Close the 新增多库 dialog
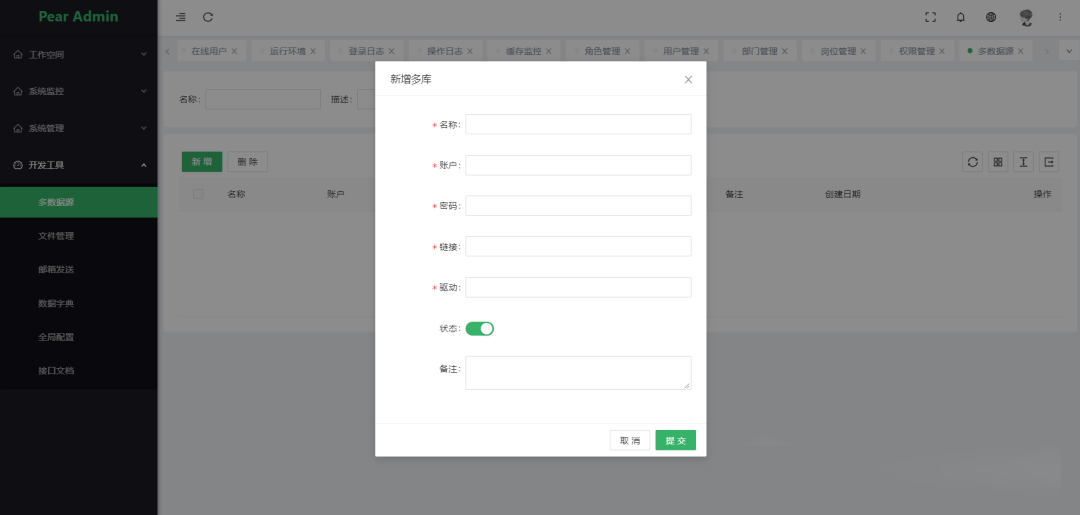This screenshot has width=1080, height=515. [688, 79]
